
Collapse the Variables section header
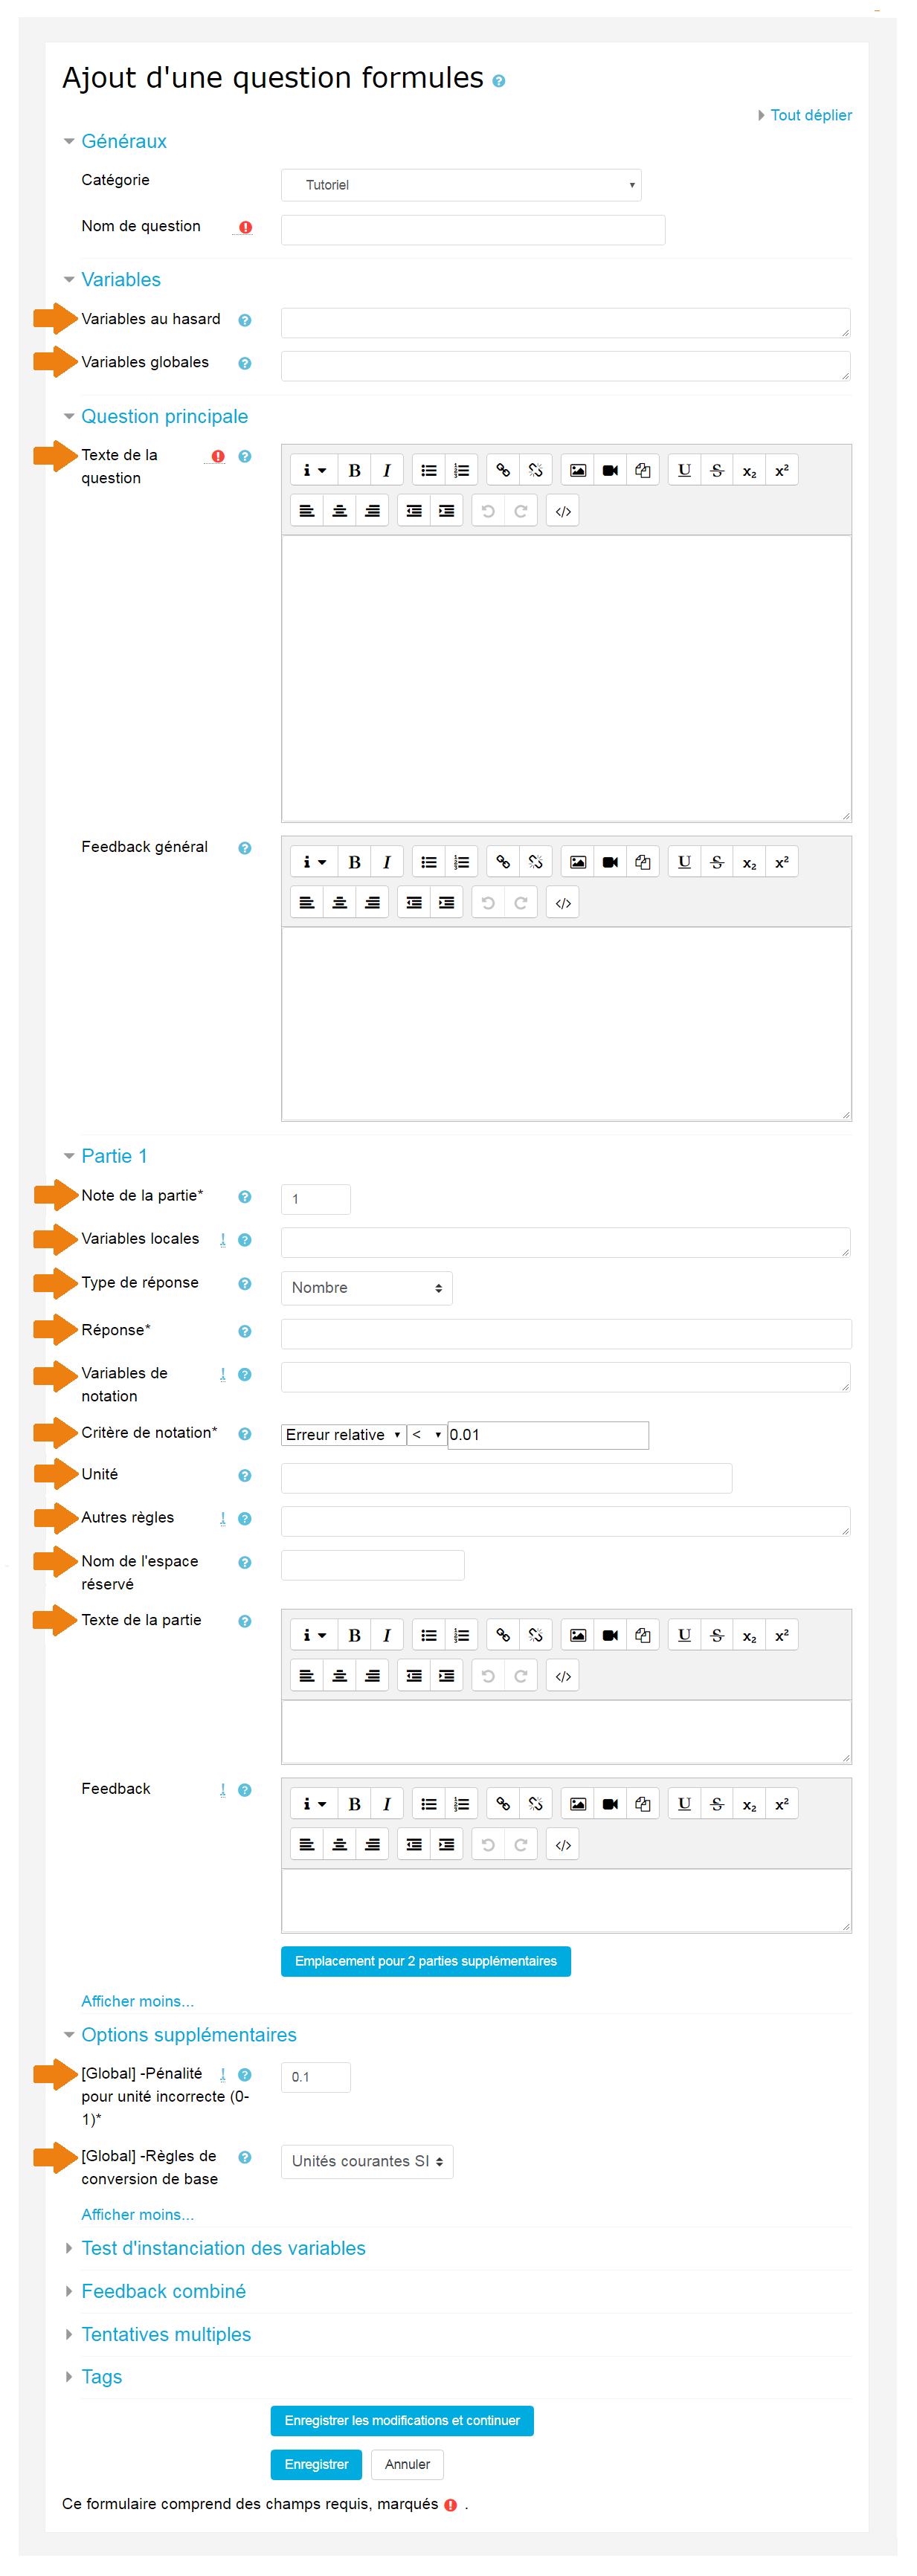[121, 280]
